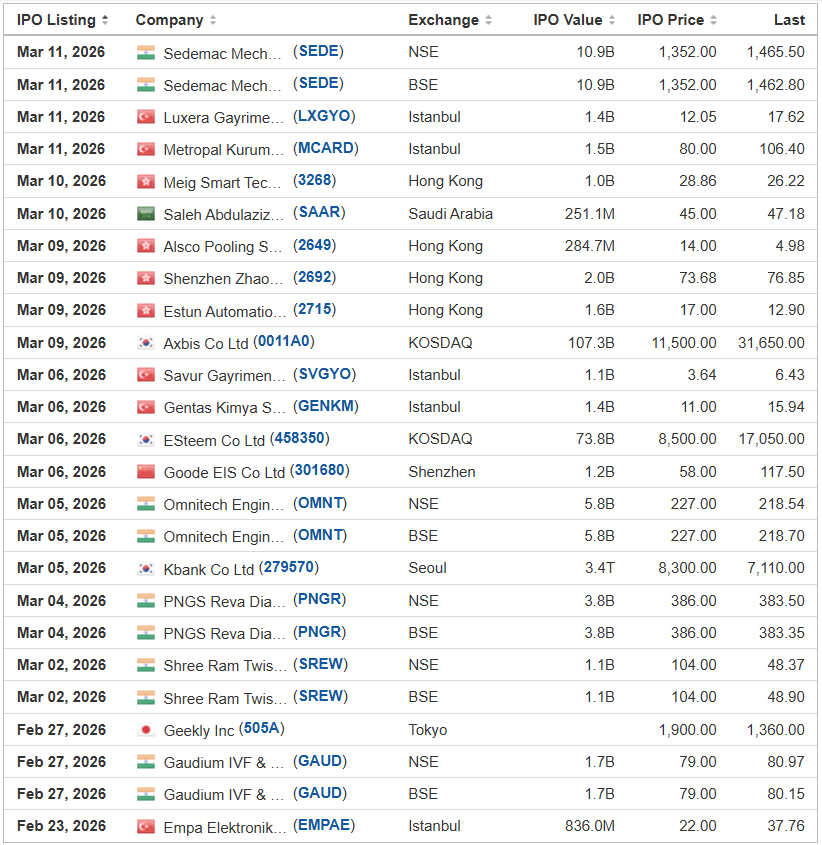The height and width of the screenshot is (845, 822).
Task: Click Japan flag beside Geekly Inc
Action: click(146, 730)
